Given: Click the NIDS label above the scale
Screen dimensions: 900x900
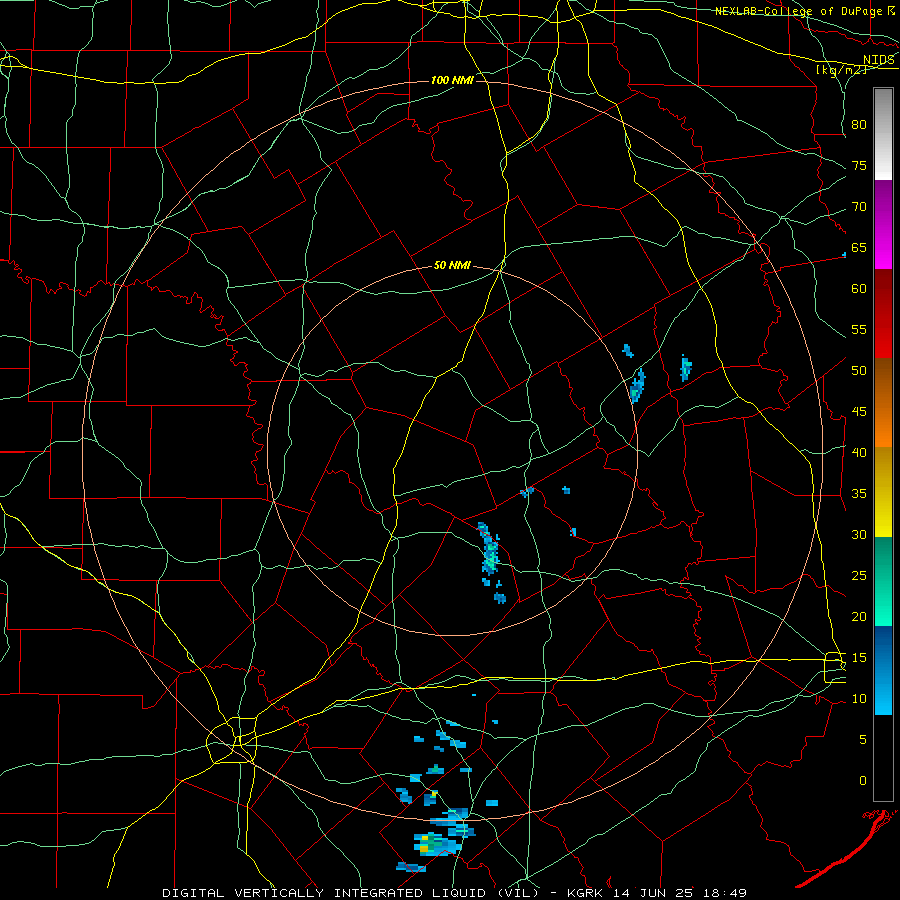Looking at the screenshot, I should click(x=879, y=60).
